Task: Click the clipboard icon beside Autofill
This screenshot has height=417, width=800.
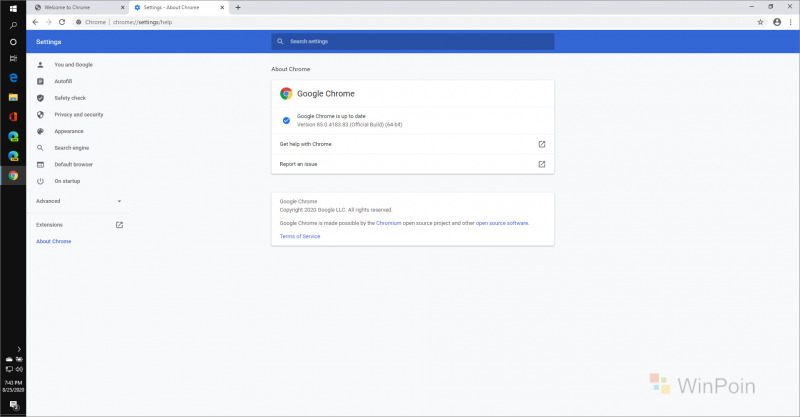Action: click(x=40, y=82)
